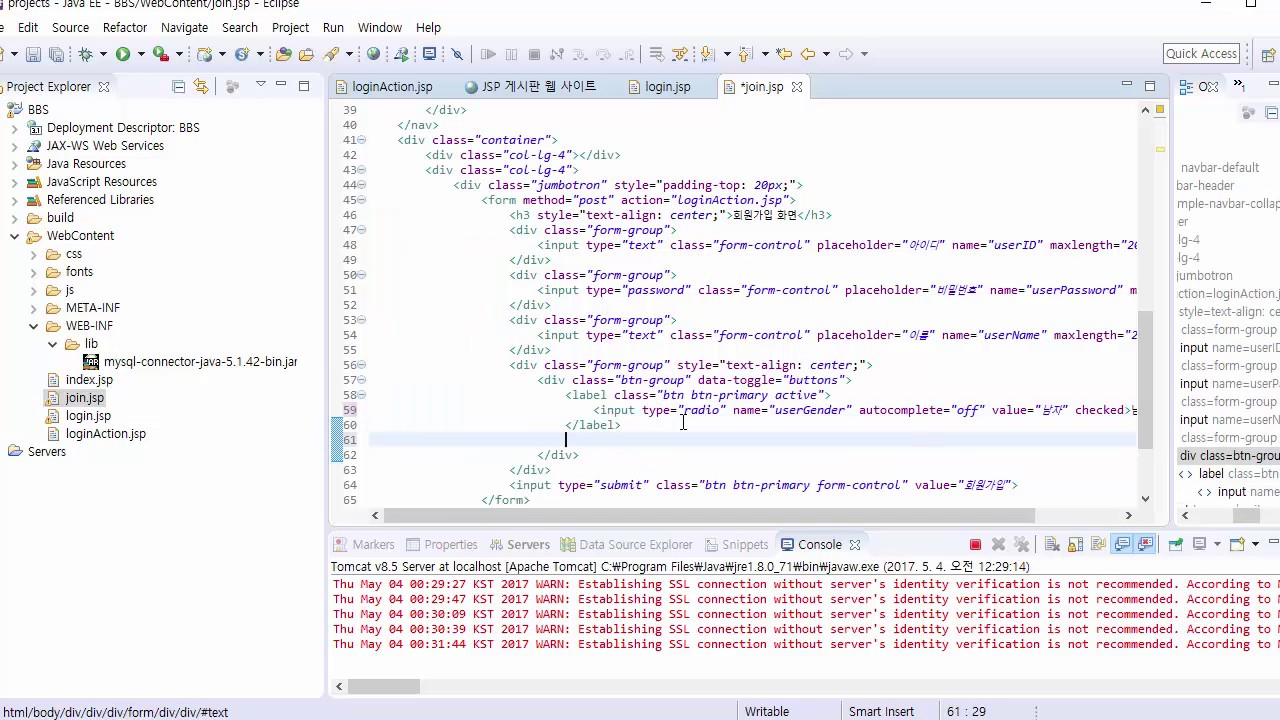Open the Servers view tab
The image size is (1280, 720).
(x=520, y=545)
